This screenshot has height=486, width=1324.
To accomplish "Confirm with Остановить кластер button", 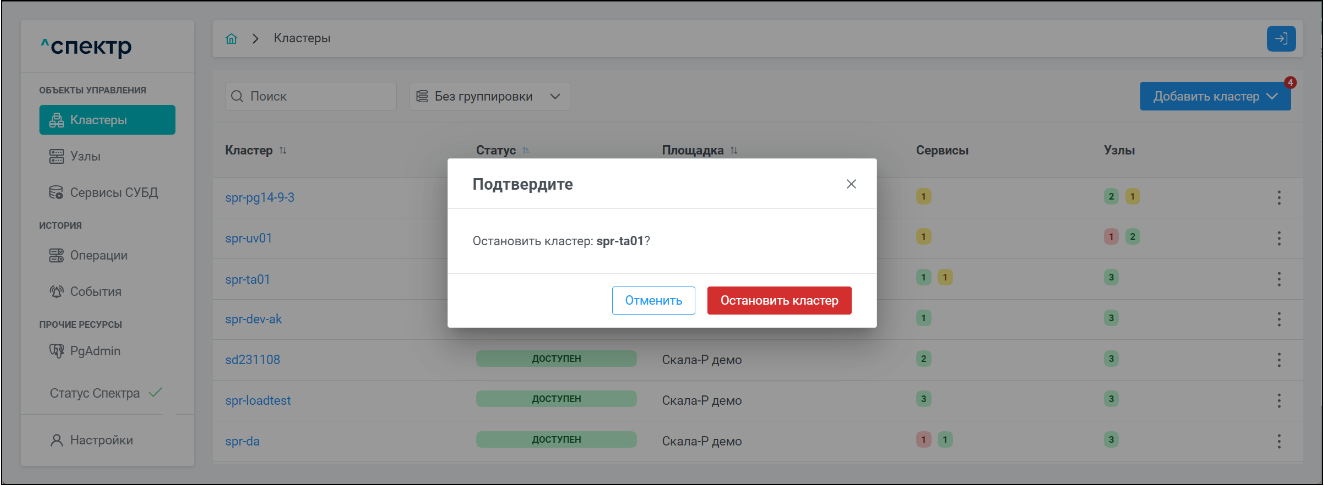I will coord(779,301).
